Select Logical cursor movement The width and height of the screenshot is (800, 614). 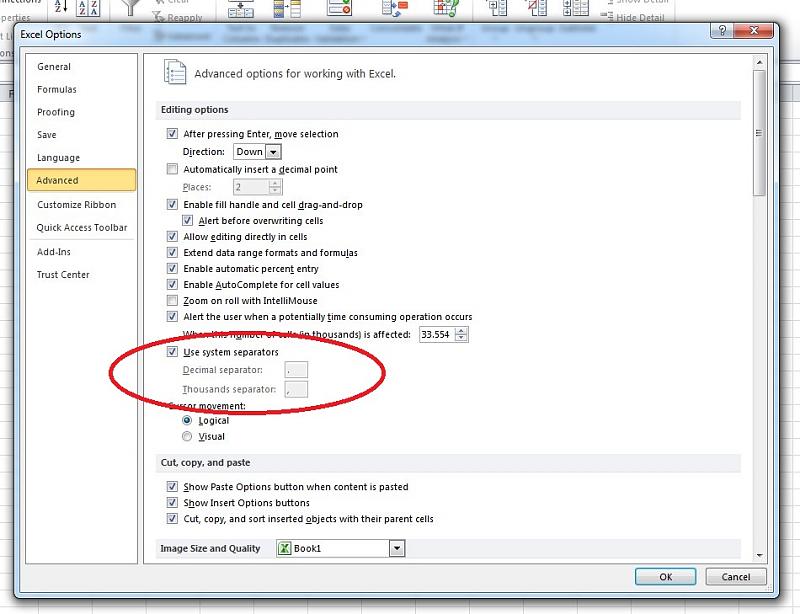click(x=187, y=420)
